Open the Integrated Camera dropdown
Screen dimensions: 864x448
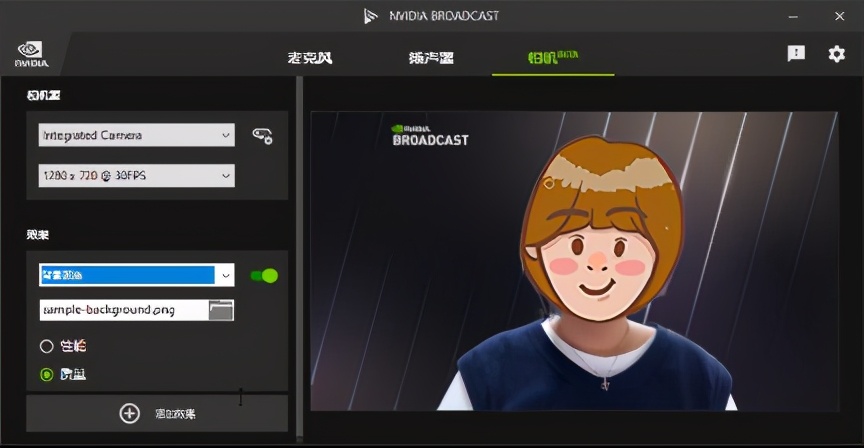[137, 135]
